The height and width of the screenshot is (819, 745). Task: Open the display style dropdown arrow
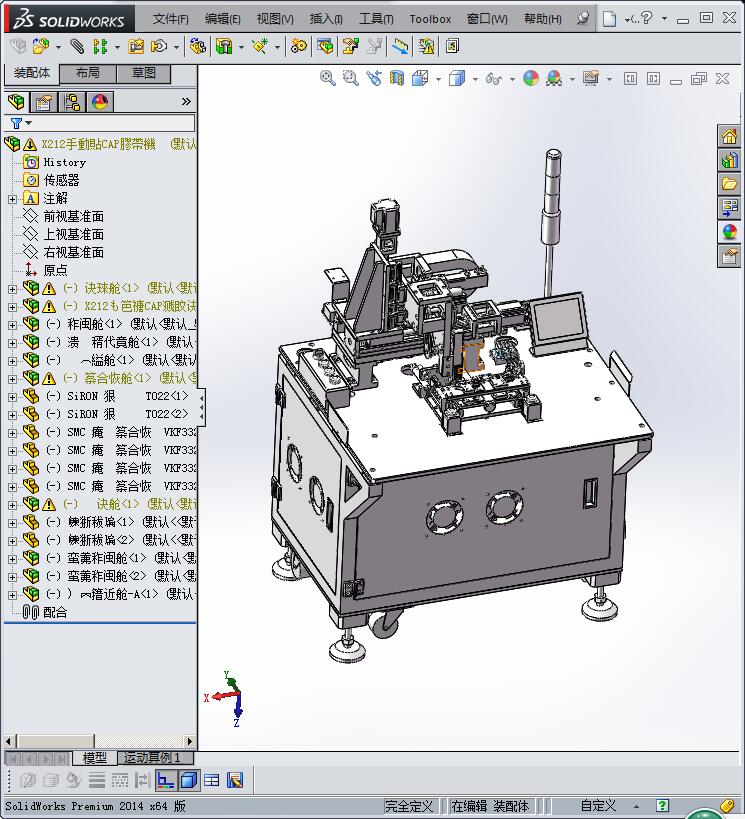475,78
